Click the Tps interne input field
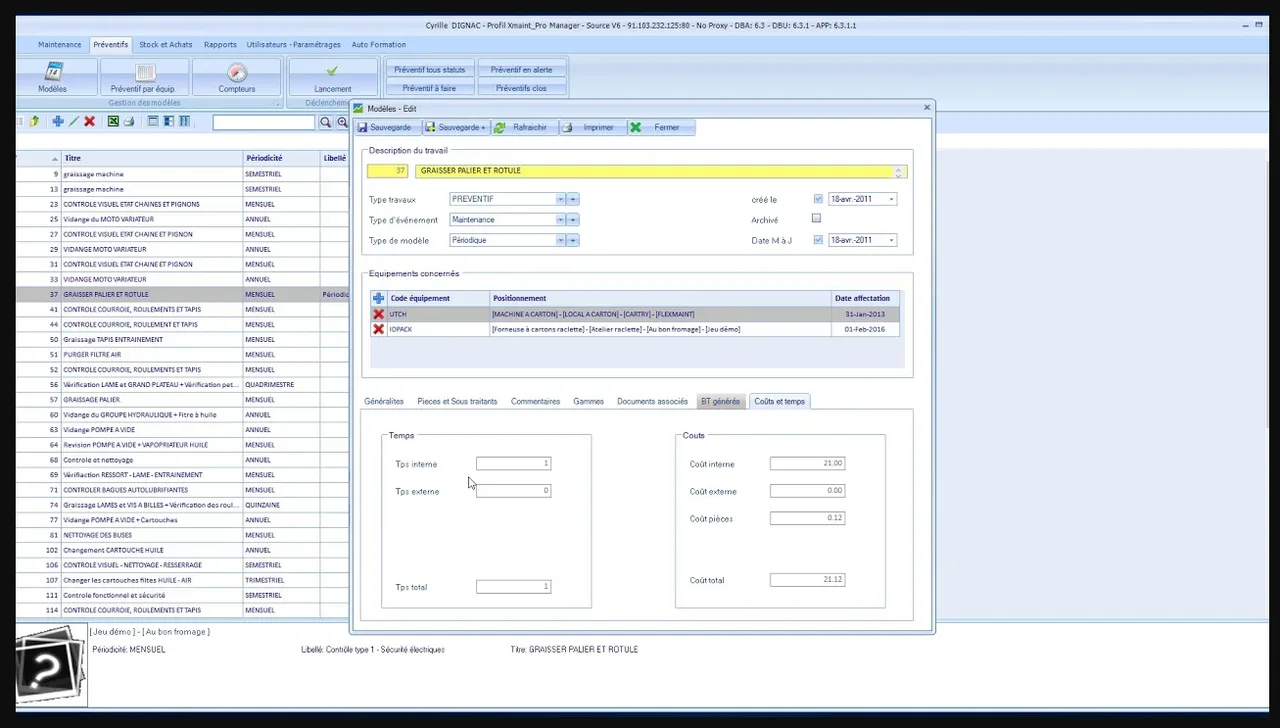The width and height of the screenshot is (1280, 728). pyautogui.click(x=513, y=463)
